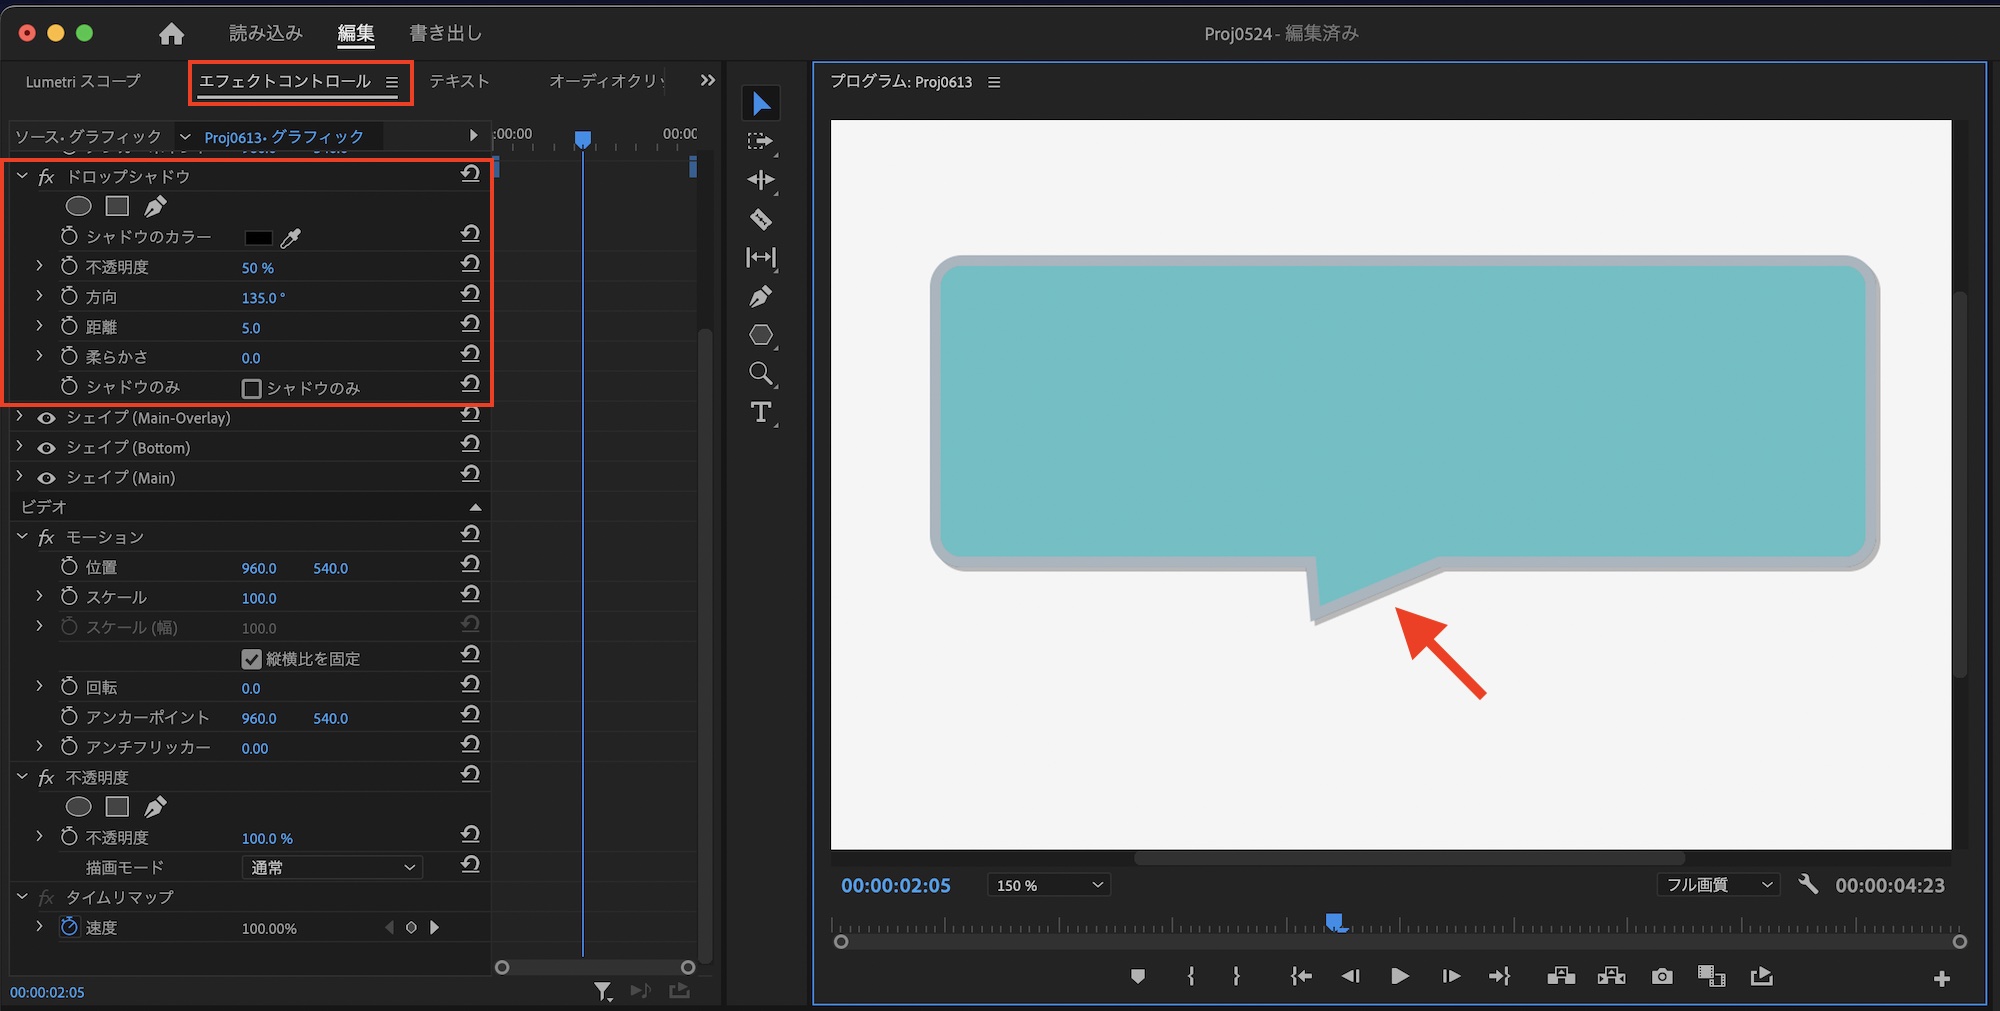Select the Razor tool in toolbar

point(761,219)
